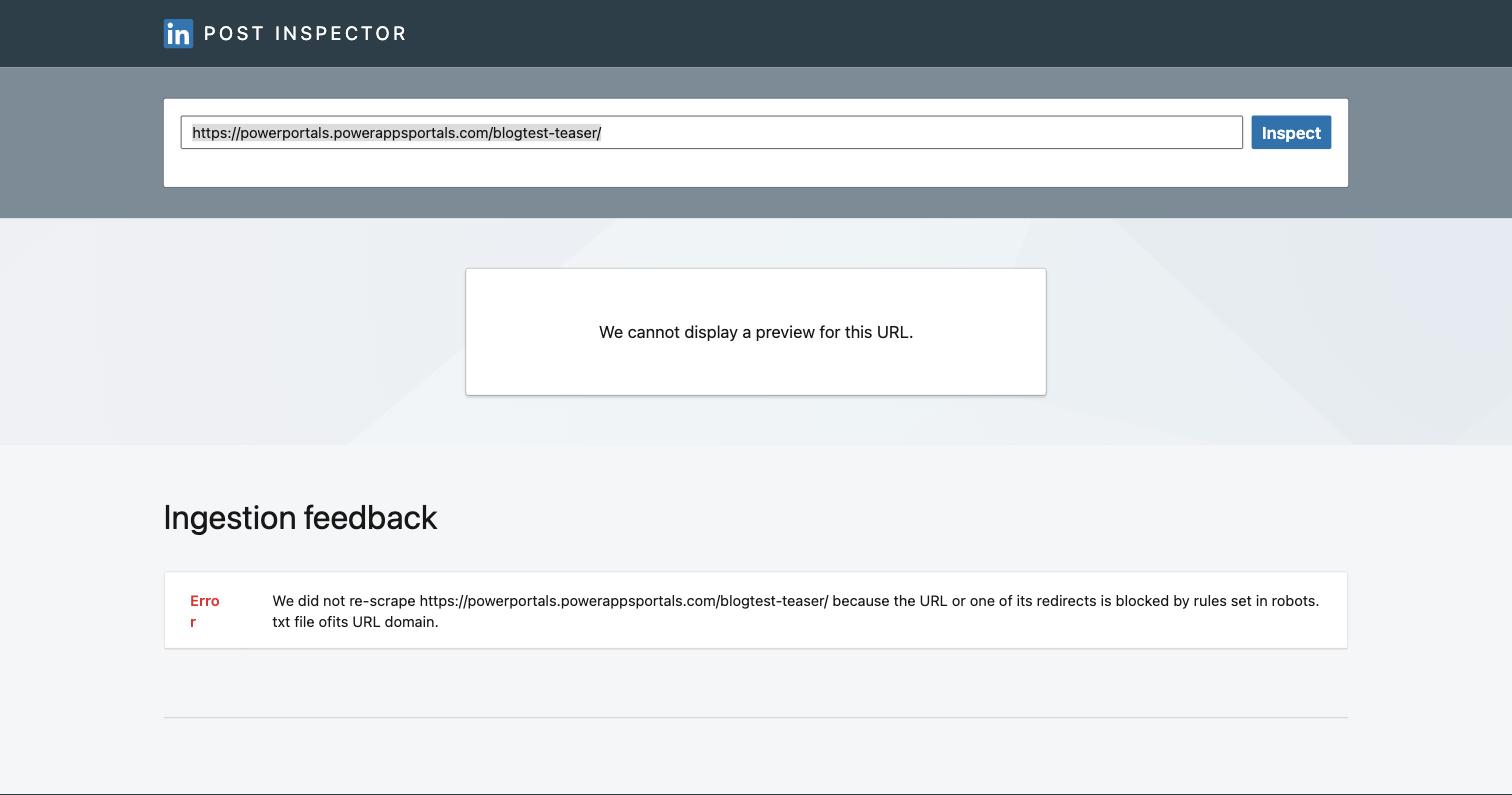Click the robots.txt re-scrape error message

[x=796, y=611]
